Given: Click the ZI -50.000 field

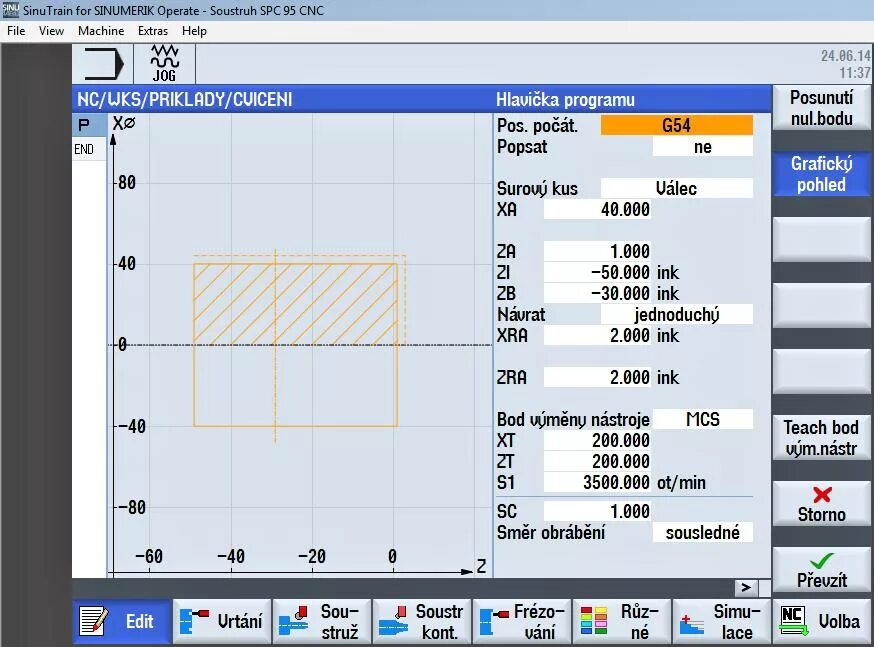Looking at the screenshot, I should (598, 273).
